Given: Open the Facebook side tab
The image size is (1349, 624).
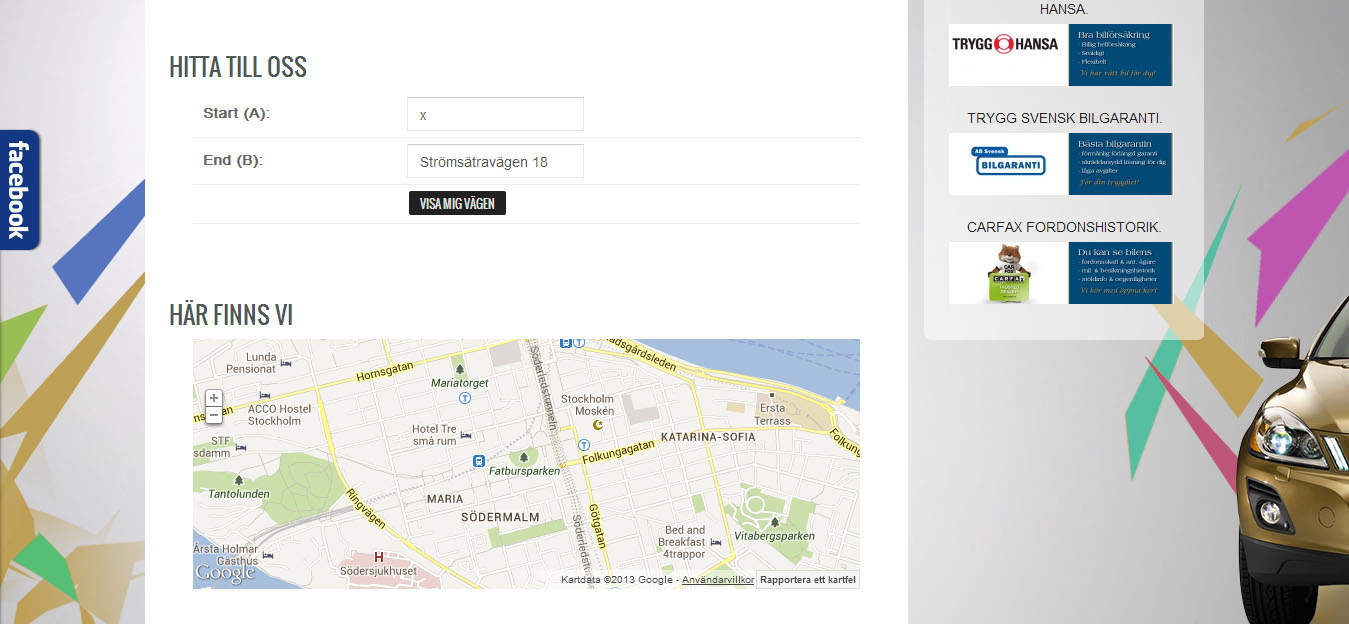Looking at the screenshot, I should [x=19, y=190].
